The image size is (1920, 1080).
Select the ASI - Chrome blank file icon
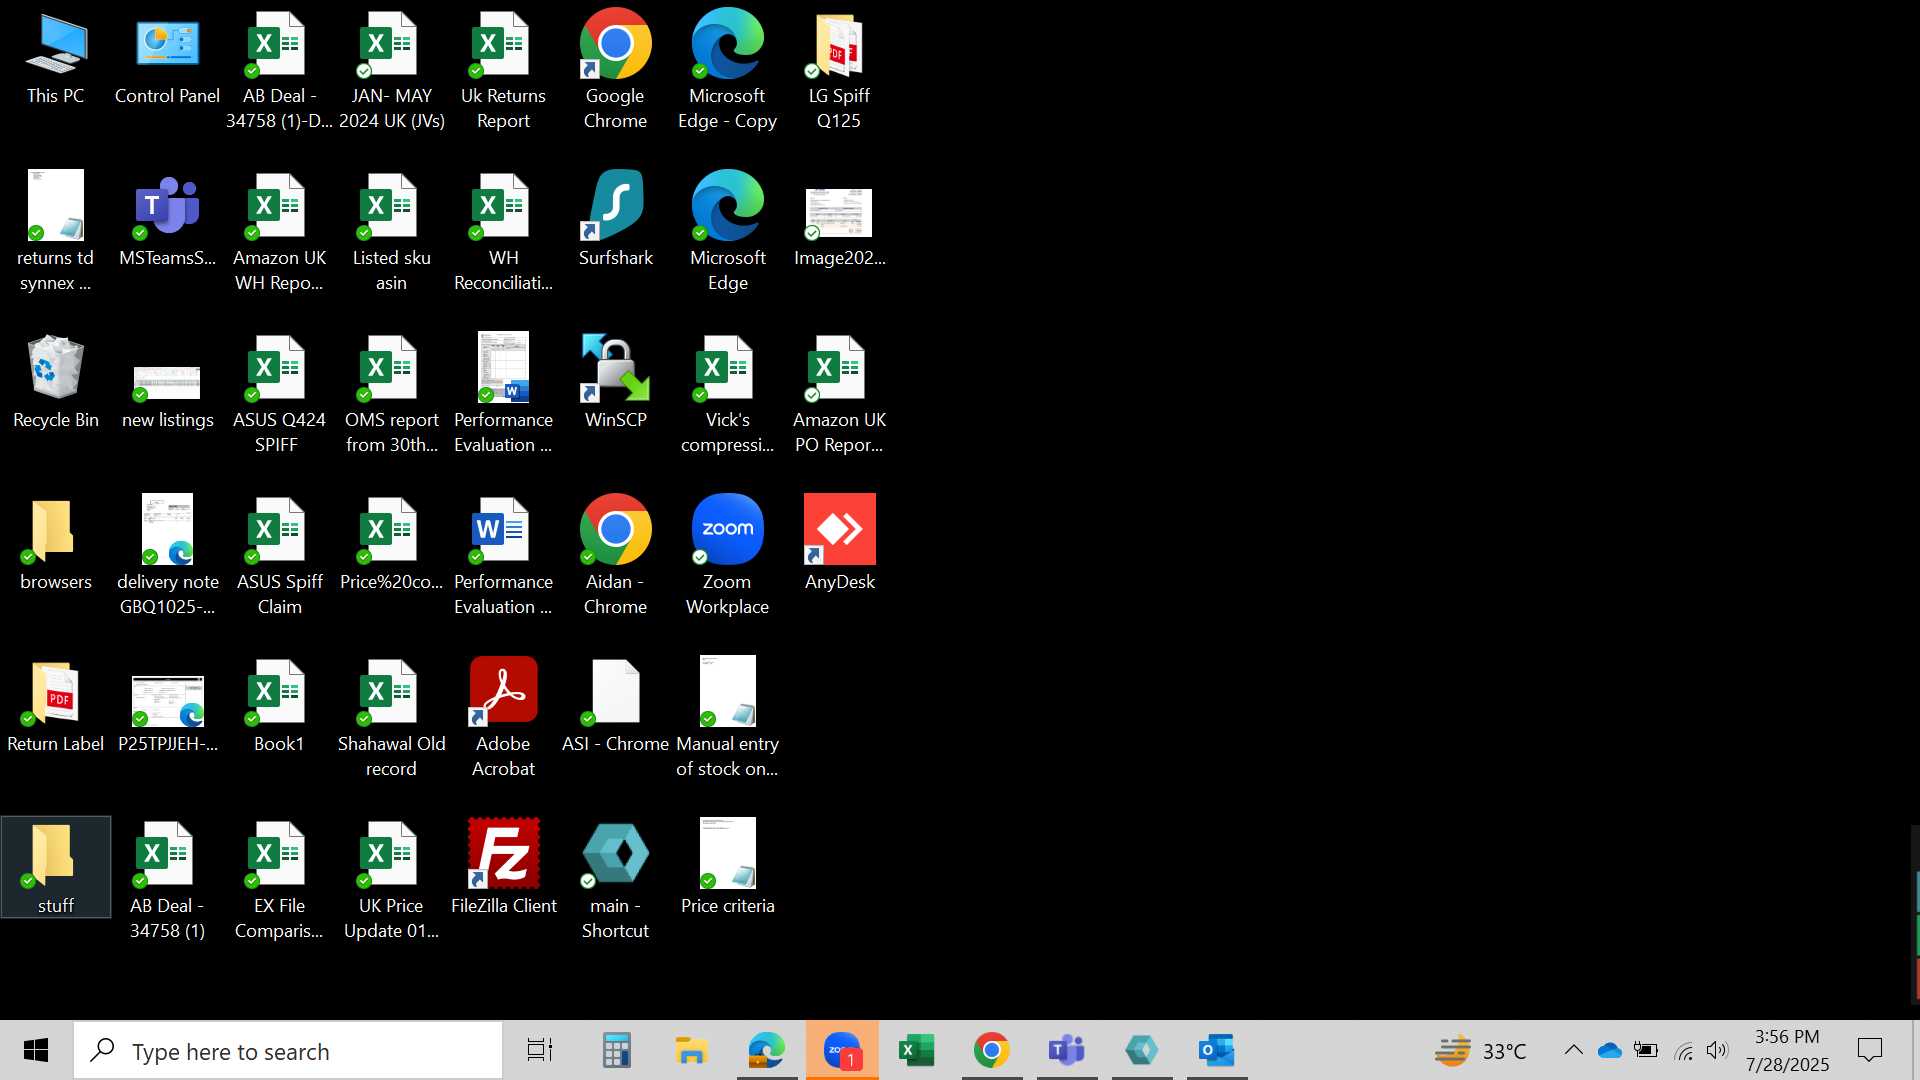tap(615, 706)
